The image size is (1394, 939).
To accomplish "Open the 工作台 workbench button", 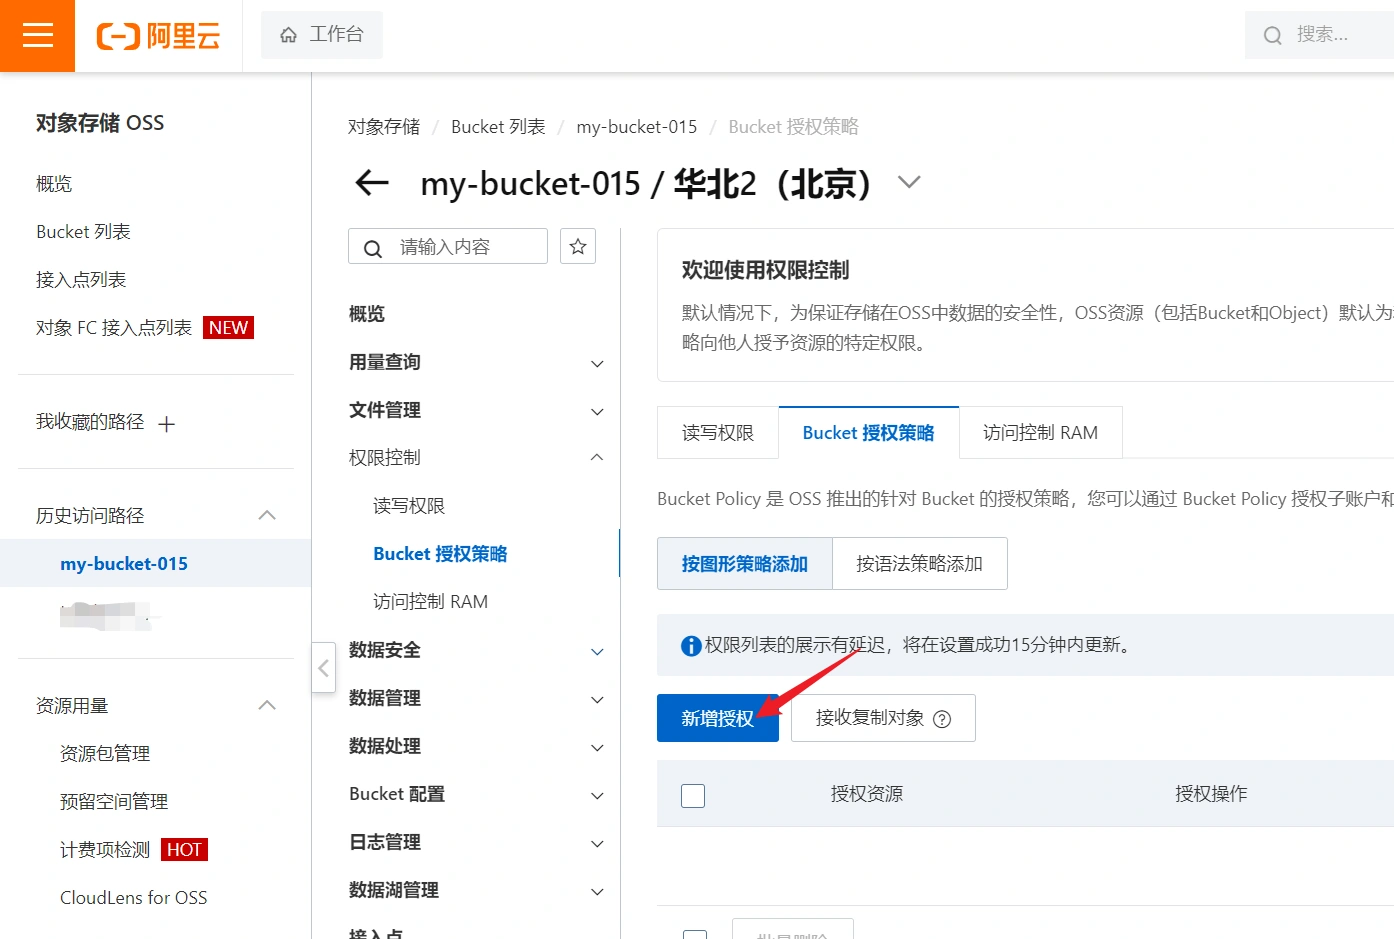I will [x=321, y=35].
